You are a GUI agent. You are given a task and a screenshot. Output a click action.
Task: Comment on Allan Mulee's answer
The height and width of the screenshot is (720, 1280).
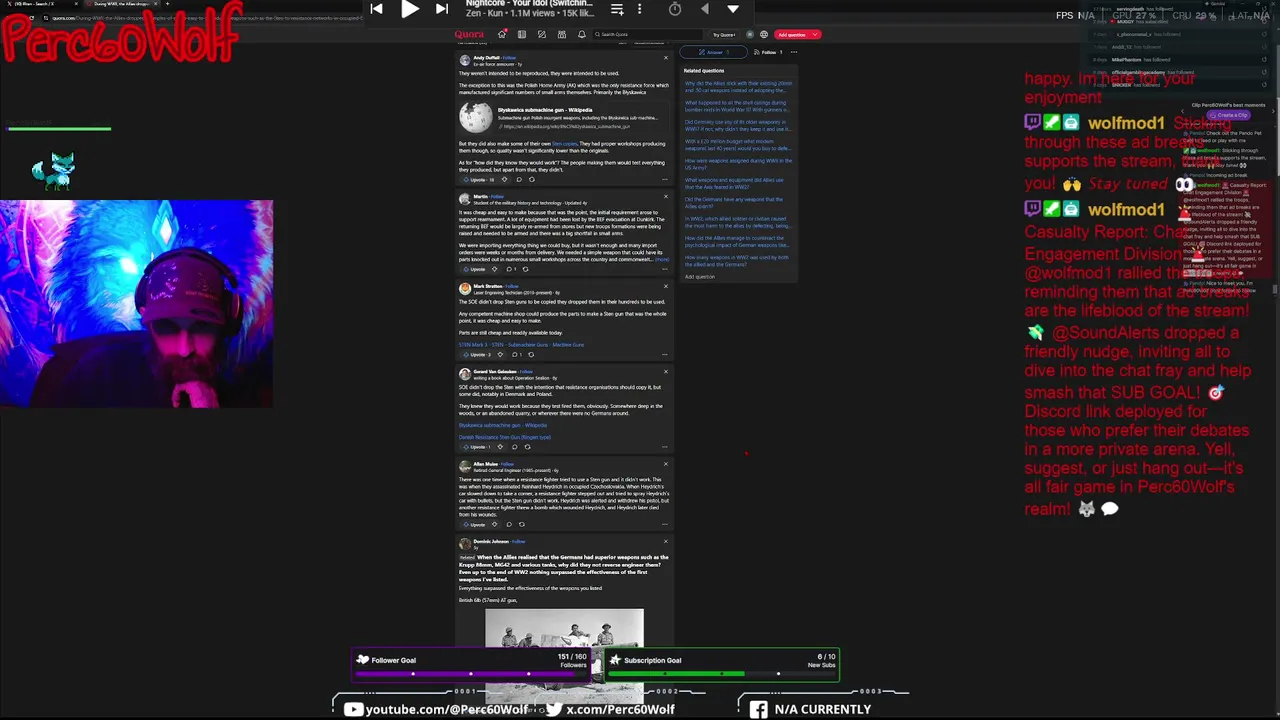point(509,524)
